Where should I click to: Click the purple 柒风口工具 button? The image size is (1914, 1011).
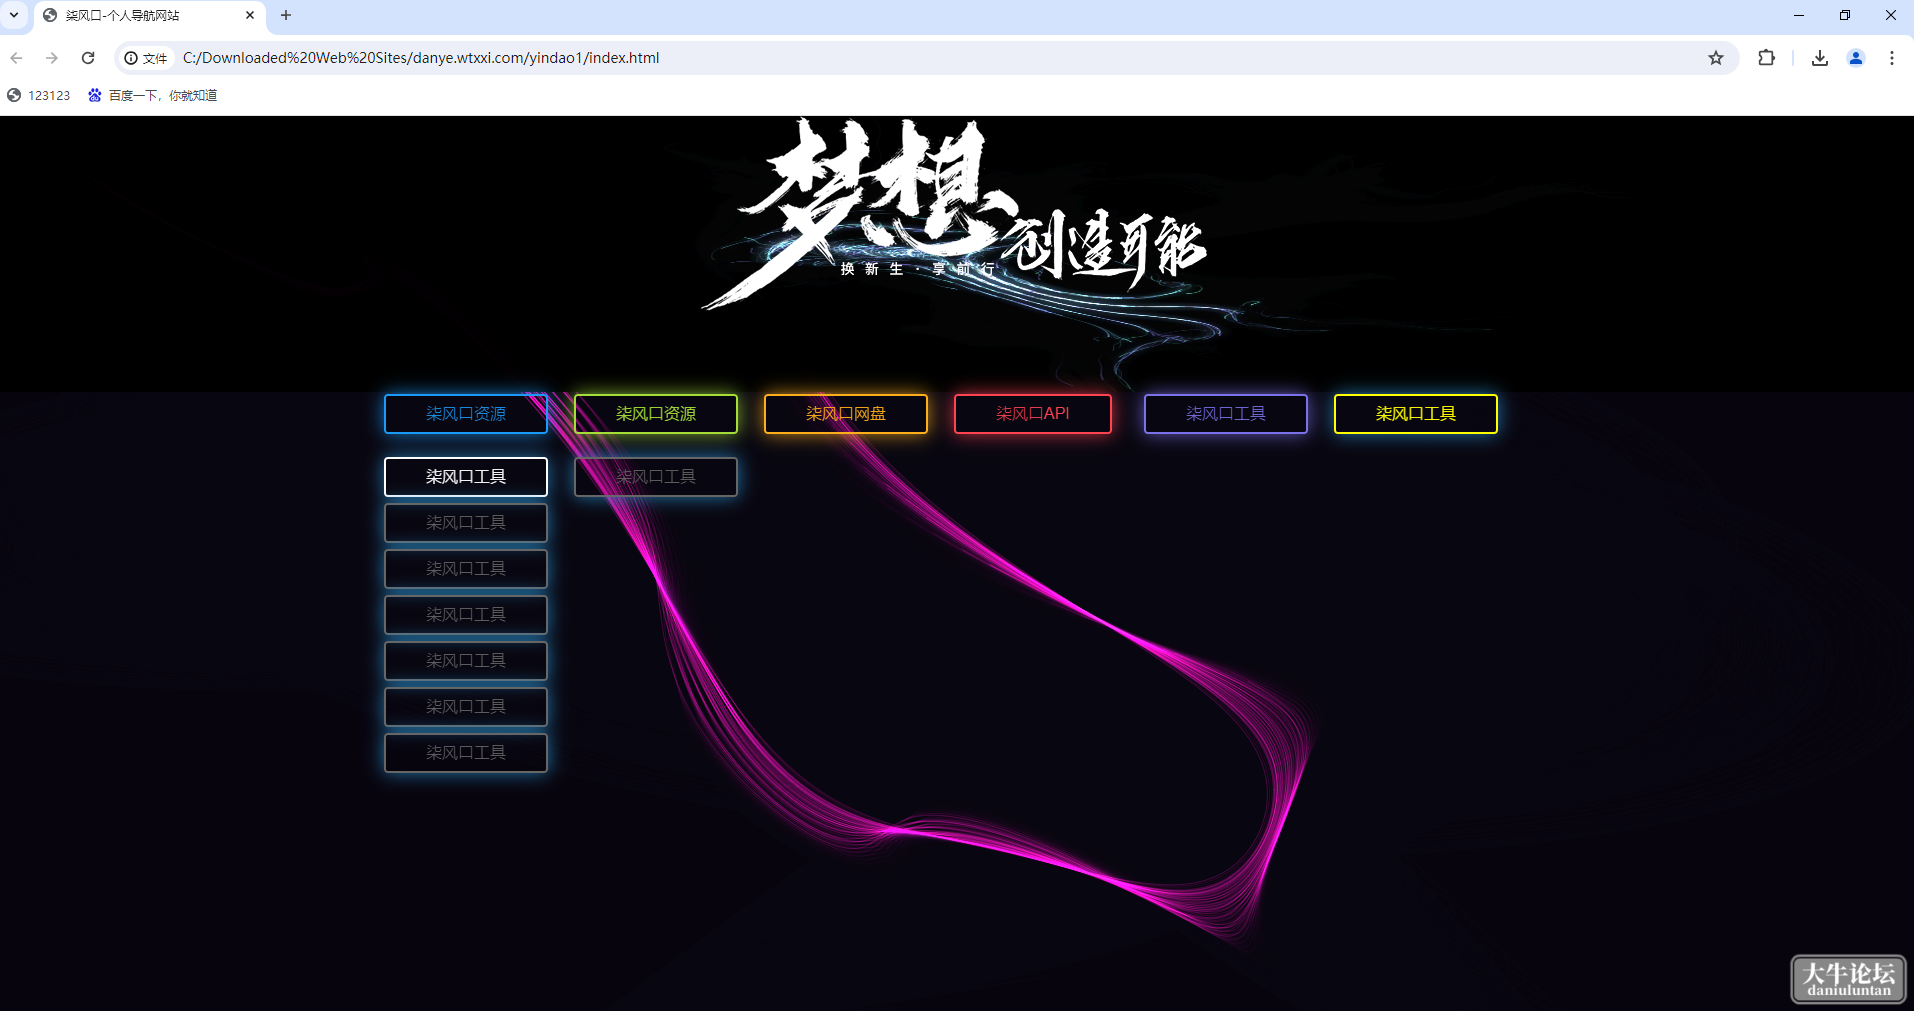(1226, 414)
